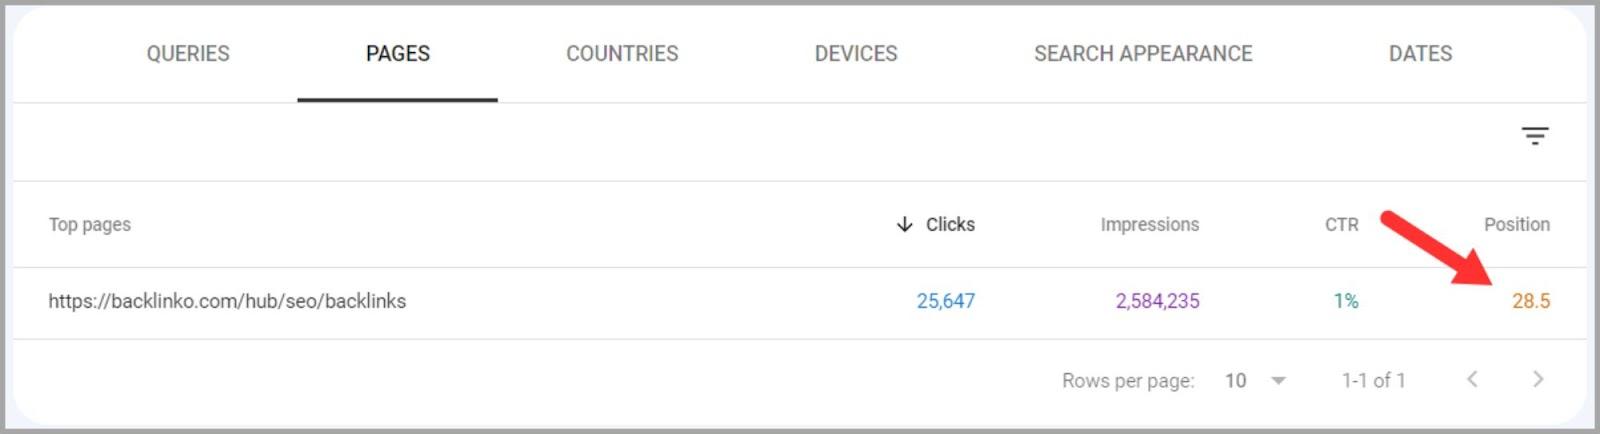
Task: Go to the previous results page
Action: click(1472, 379)
